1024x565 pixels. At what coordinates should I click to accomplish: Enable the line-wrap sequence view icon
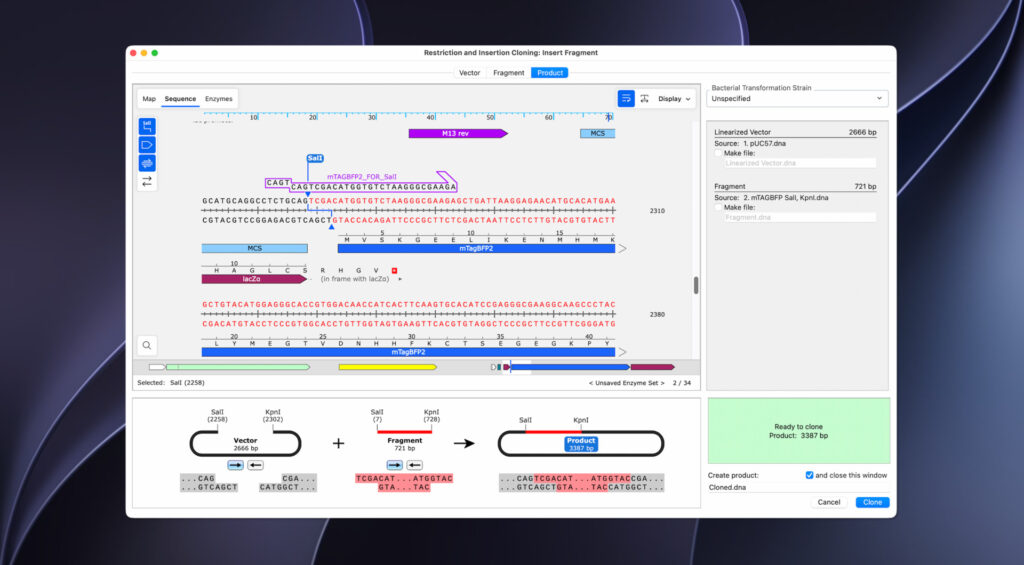coord(626,99)
